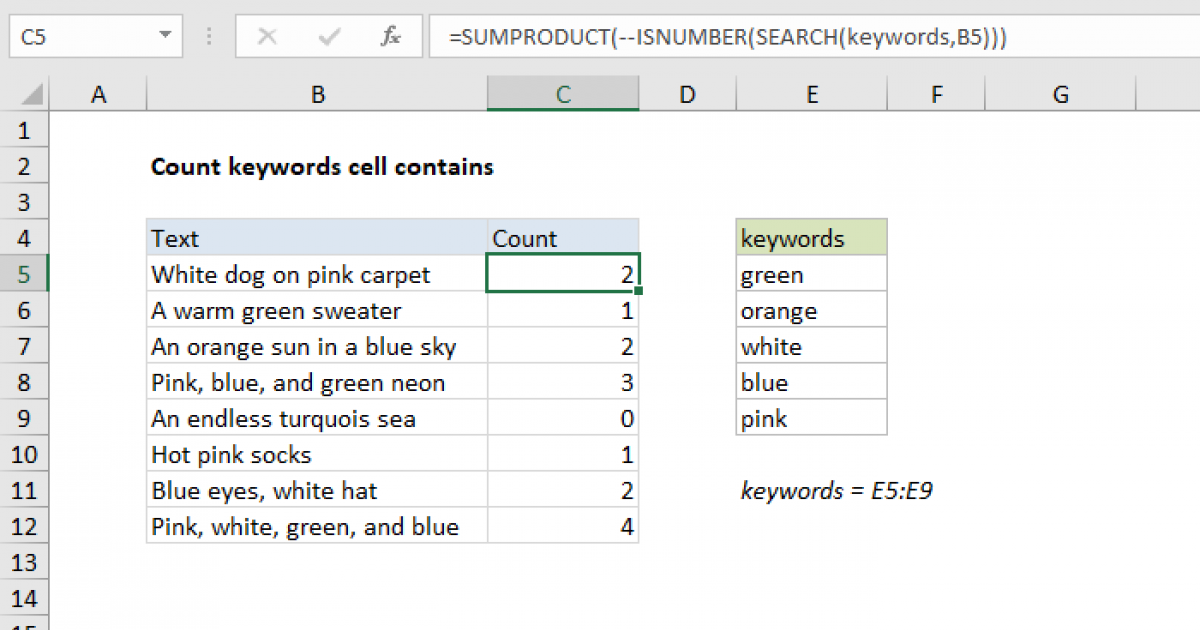Open Insert Function fx dialog
The height and width of the screenshot is (630, 1200).
coord(390,37)
